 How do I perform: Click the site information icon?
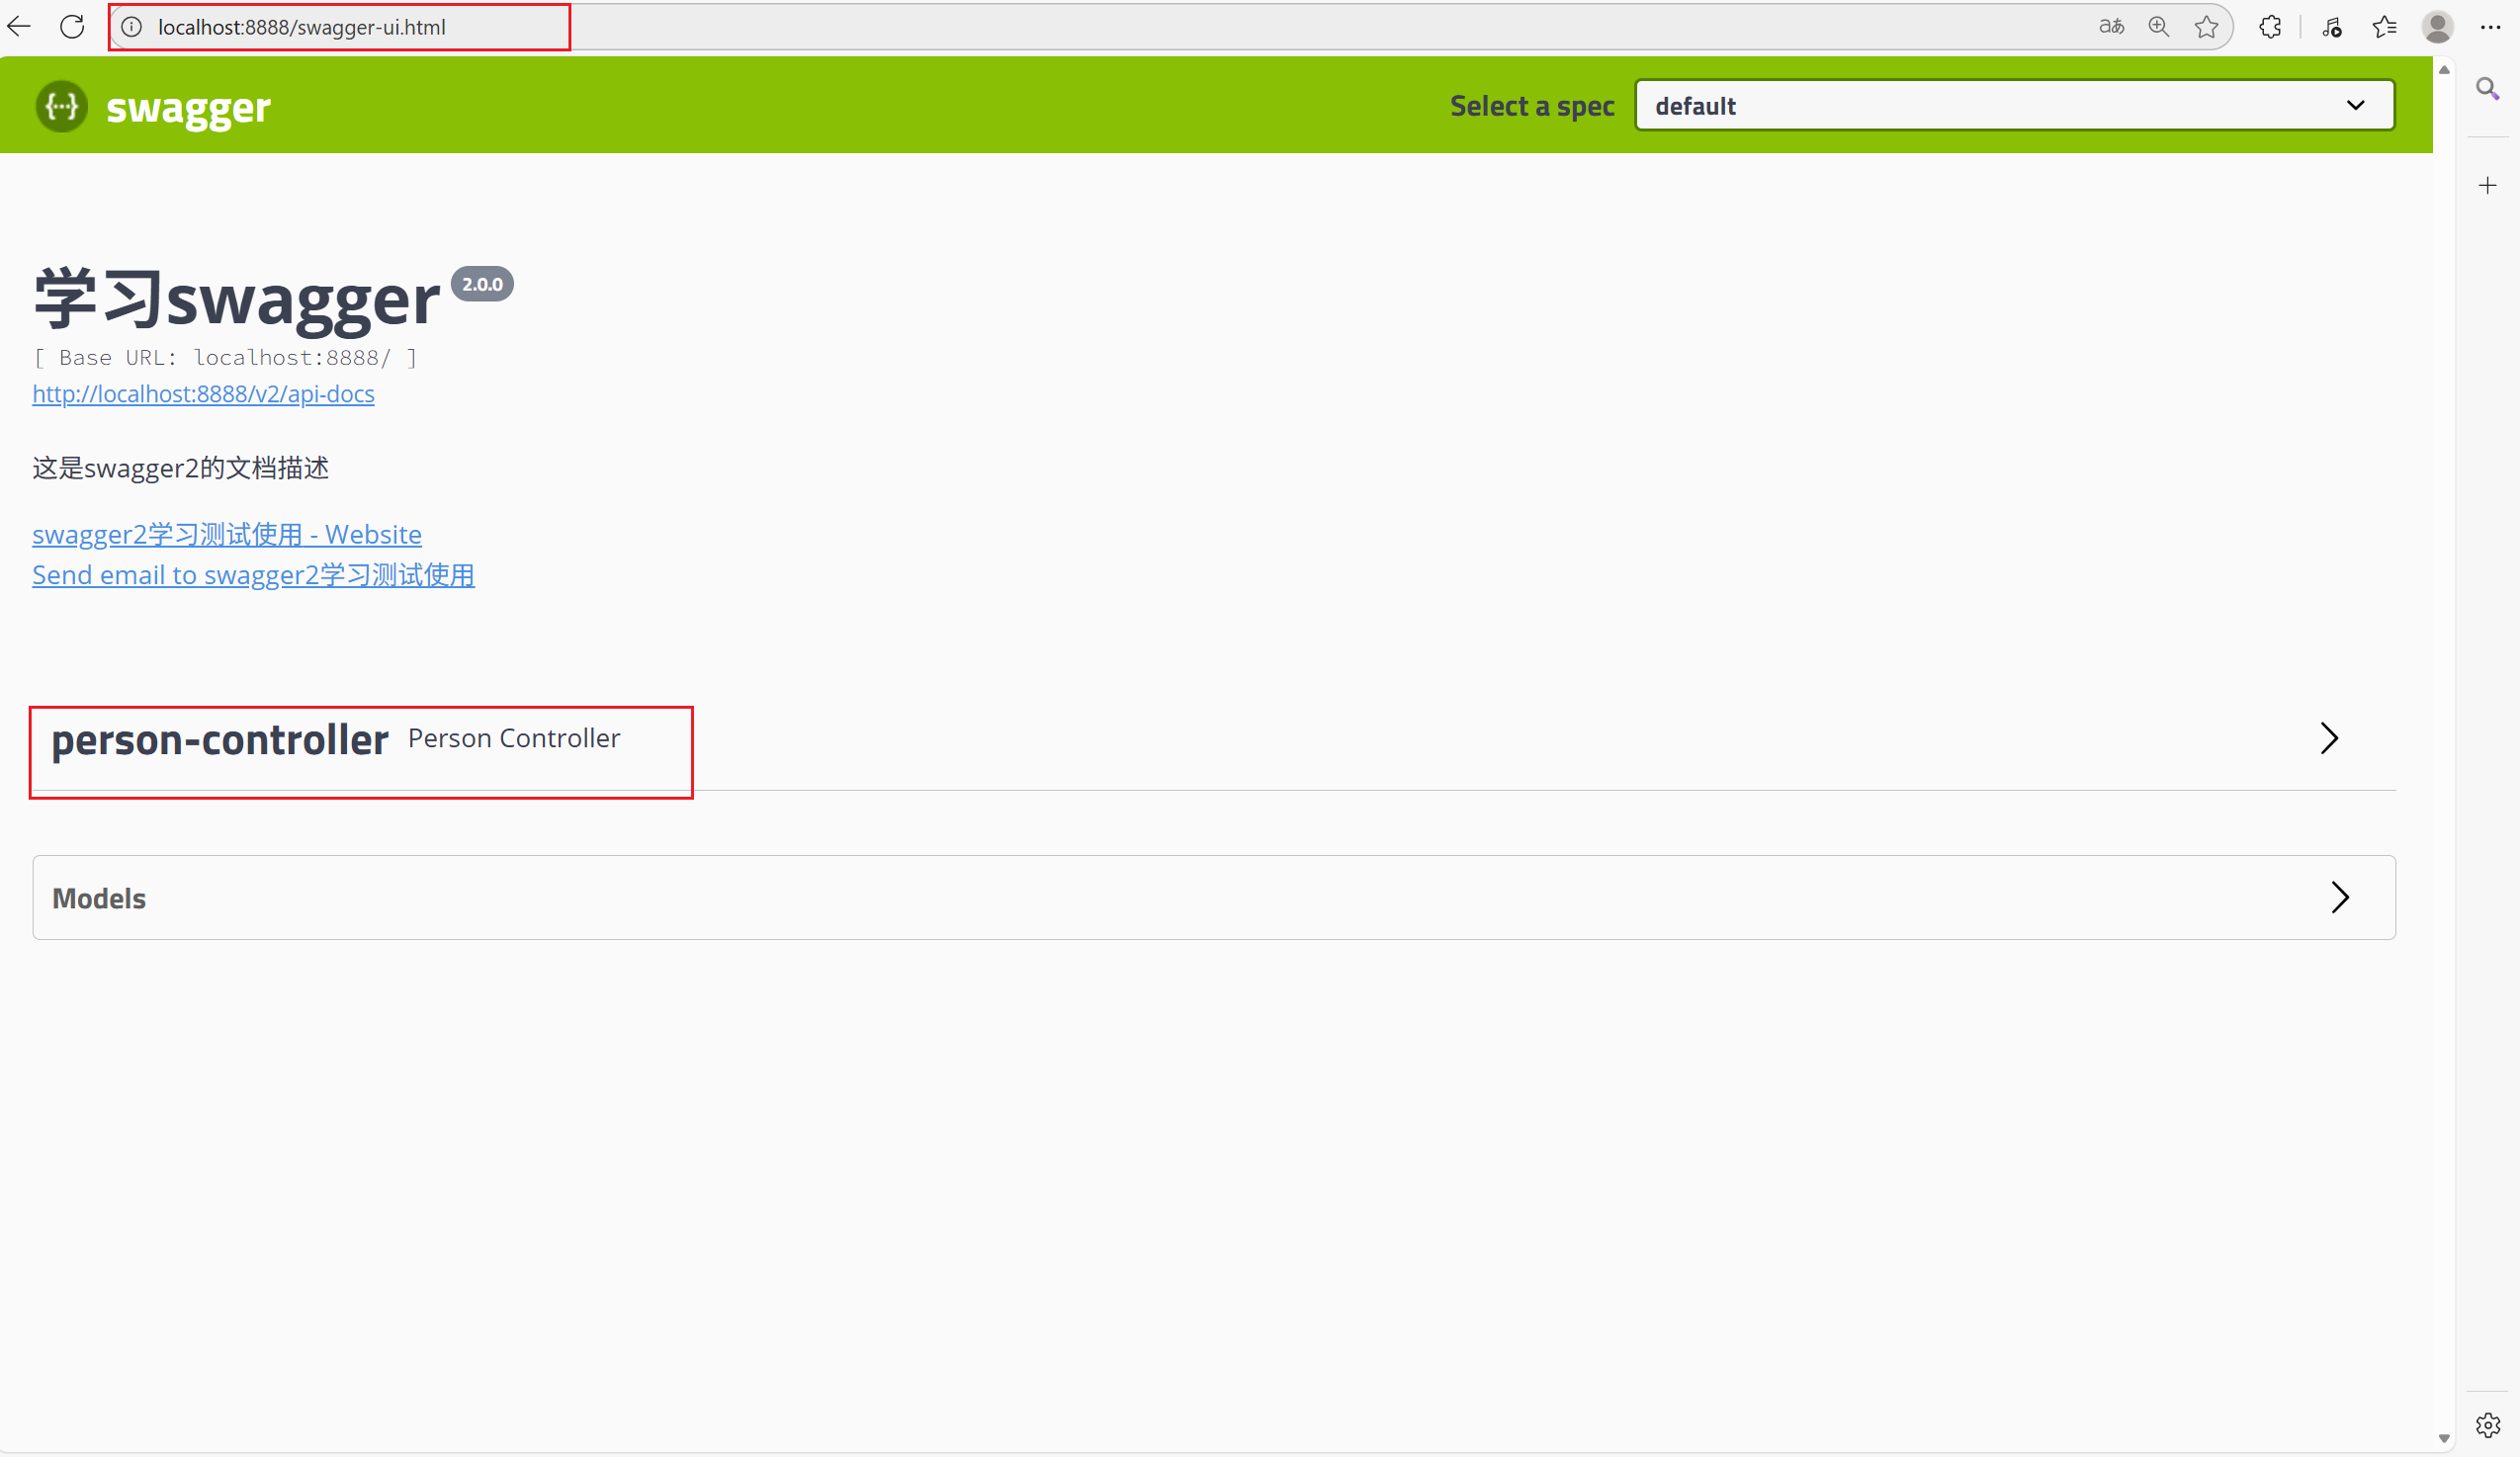click(132, 27)
